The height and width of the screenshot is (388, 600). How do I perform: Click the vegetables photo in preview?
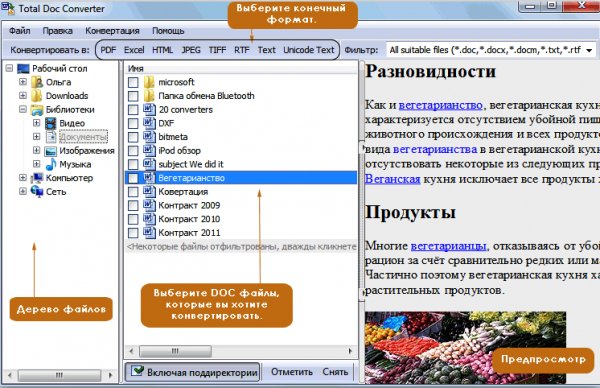tap(465, 347)
